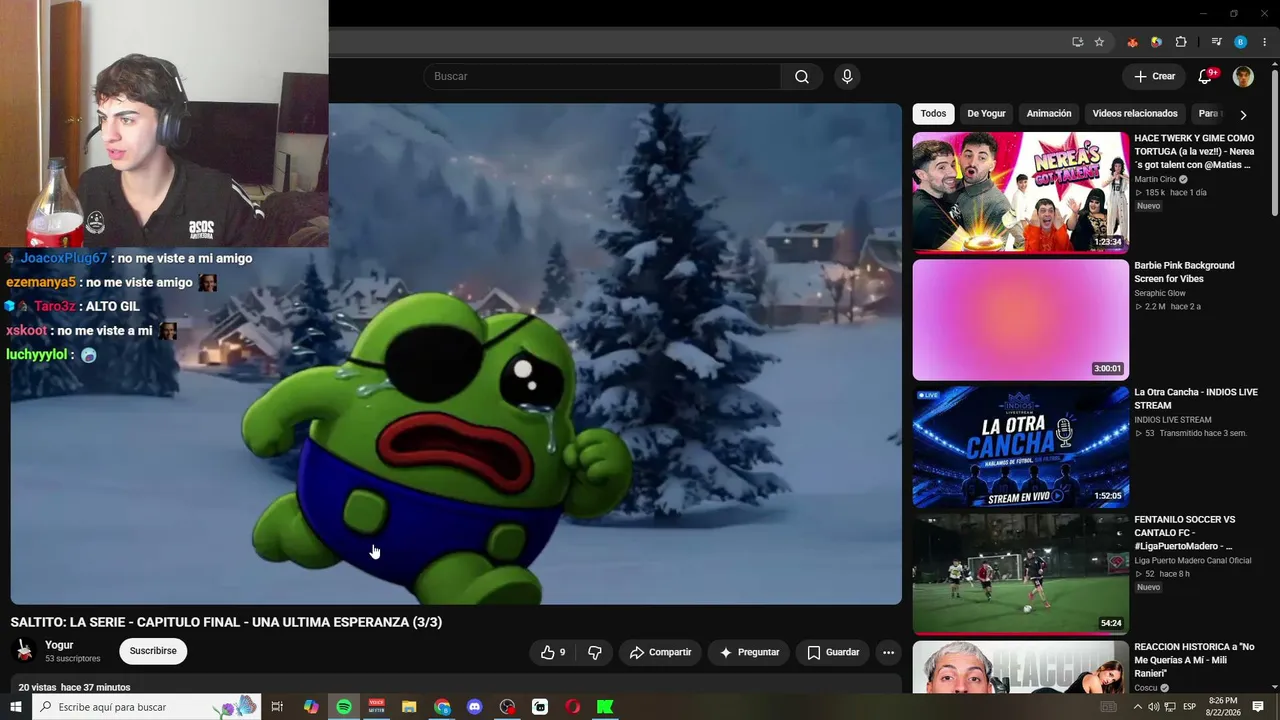
Task: Click into the YouTube Buscar search field
Action: pyautogui.click(x=602, y=77)
